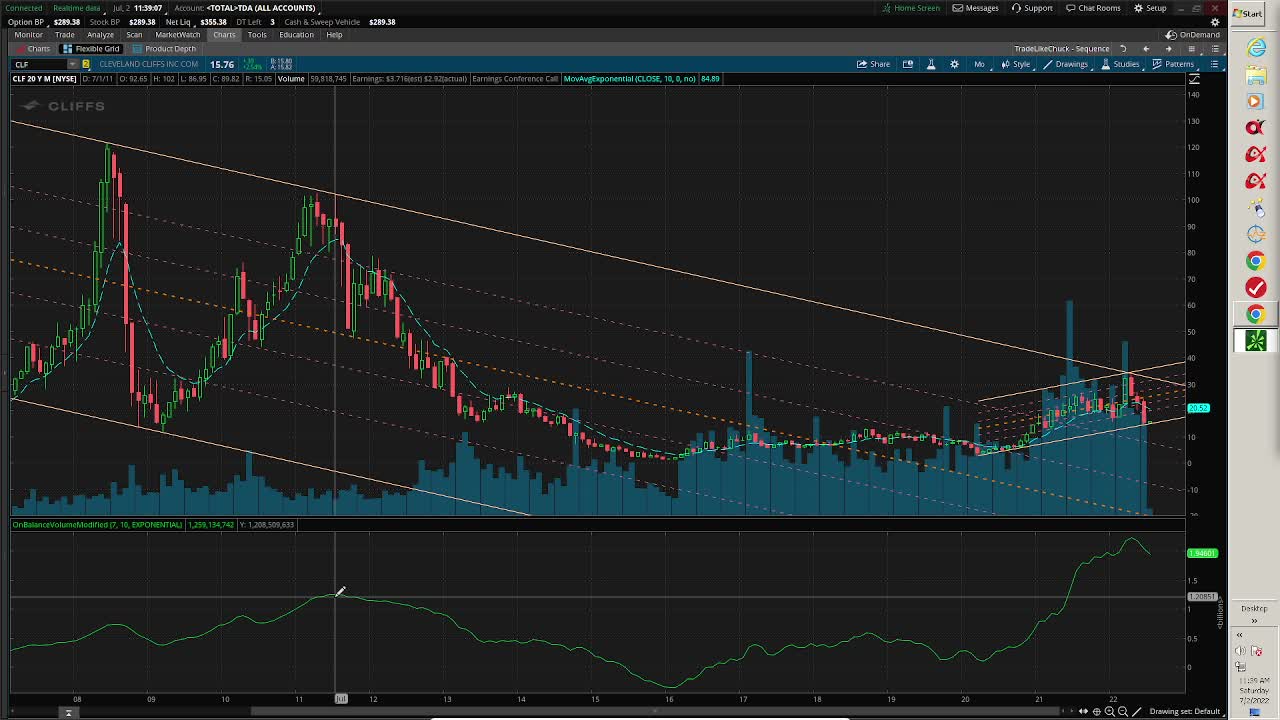
Task: Open the workspace list menu icon
Action: tap(1214, 48)
